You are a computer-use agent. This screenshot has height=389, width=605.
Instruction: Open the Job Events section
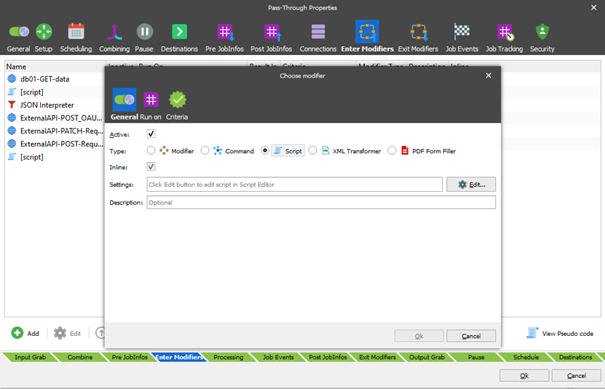click(462, 37)
